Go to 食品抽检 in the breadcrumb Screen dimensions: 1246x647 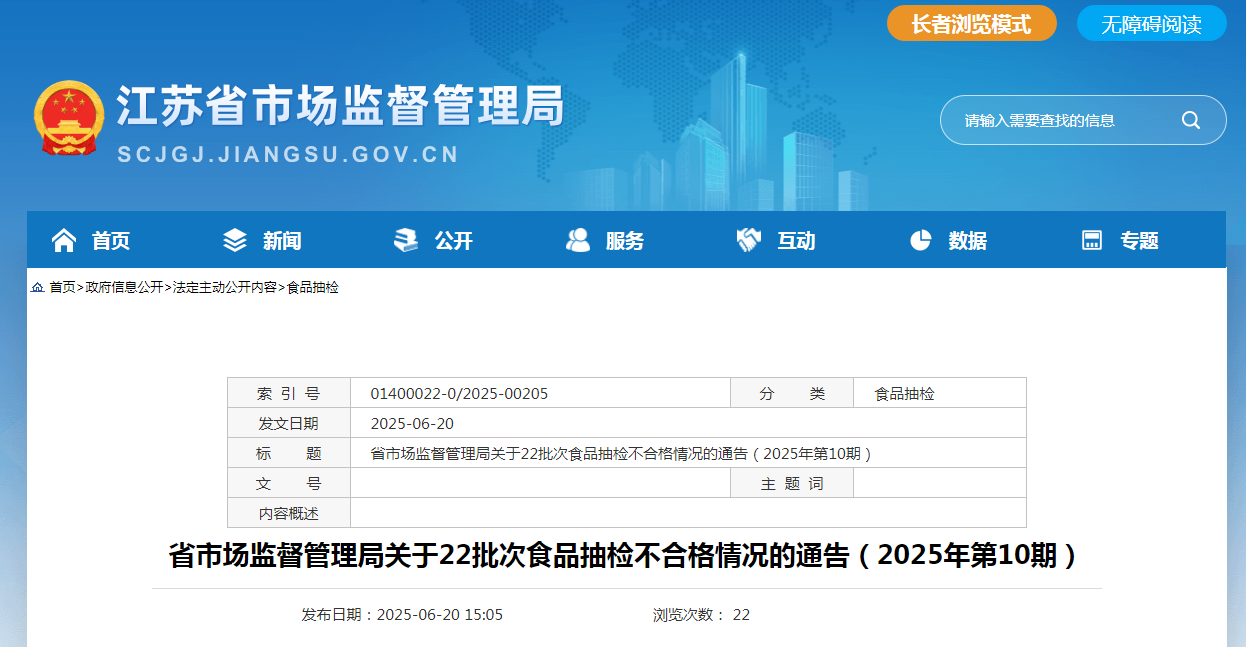[313, 287]
